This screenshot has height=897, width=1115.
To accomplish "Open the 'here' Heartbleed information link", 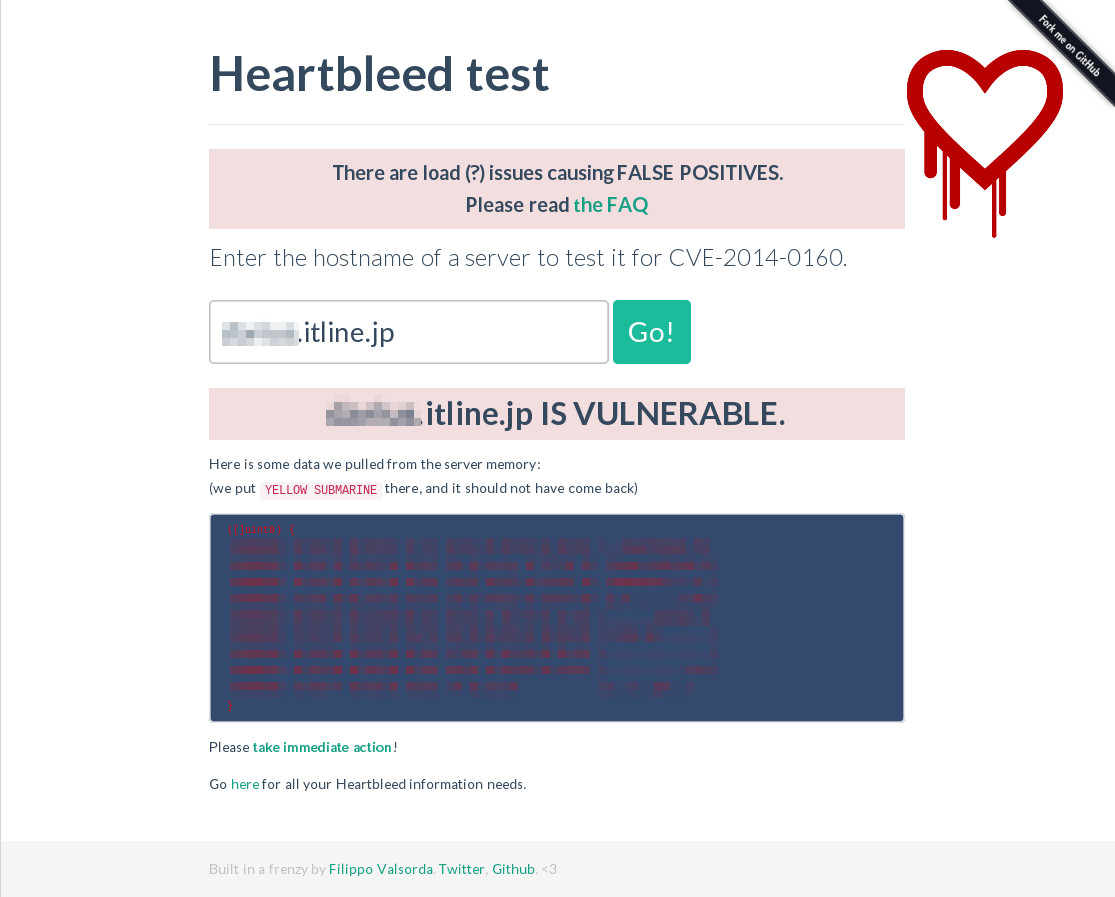I will [245, 784].
